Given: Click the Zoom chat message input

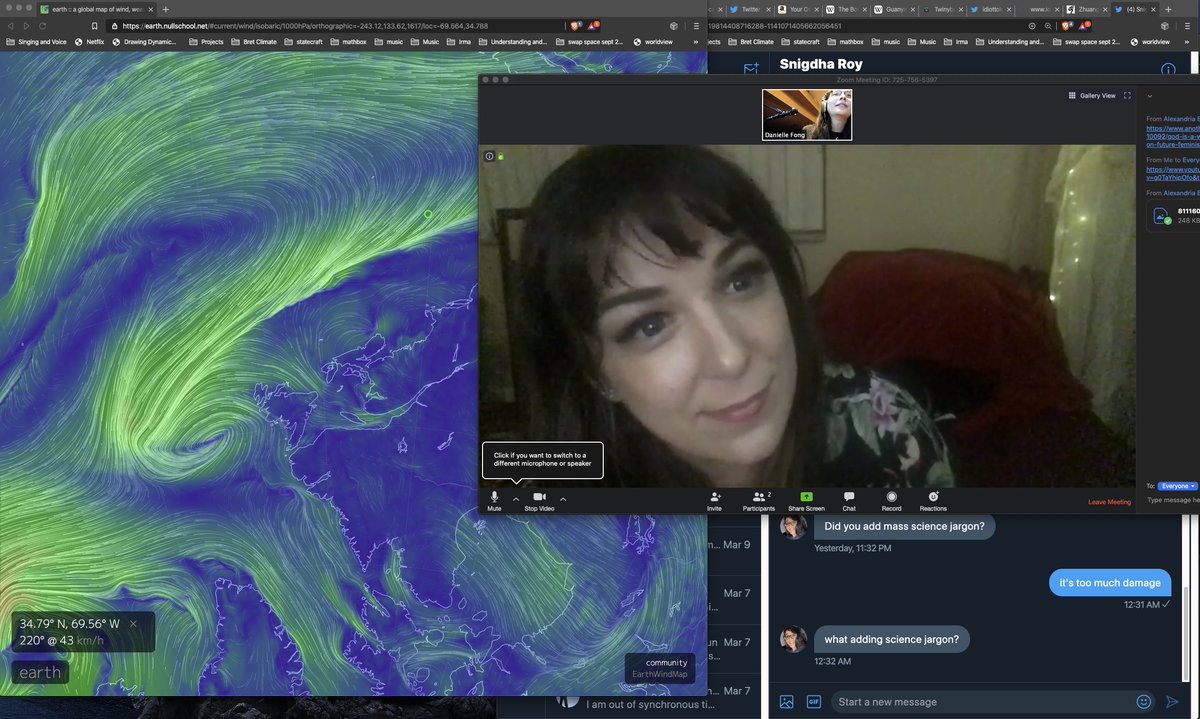Looking at the screenshot, I should click(x=1173, y=500).
